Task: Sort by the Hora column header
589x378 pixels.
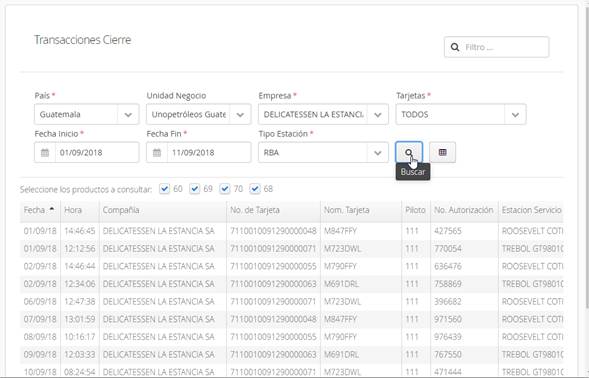Action: tap(80, 210)
